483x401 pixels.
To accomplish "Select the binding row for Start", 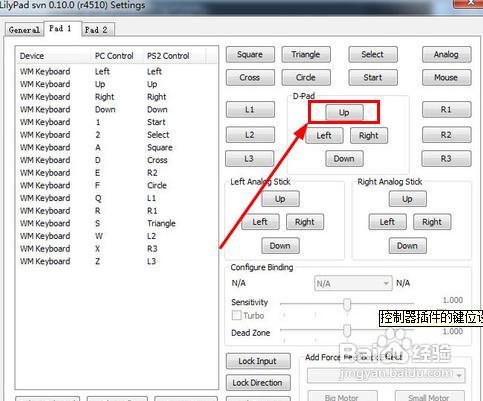I will pyautogui.click(x=117, y=122).
